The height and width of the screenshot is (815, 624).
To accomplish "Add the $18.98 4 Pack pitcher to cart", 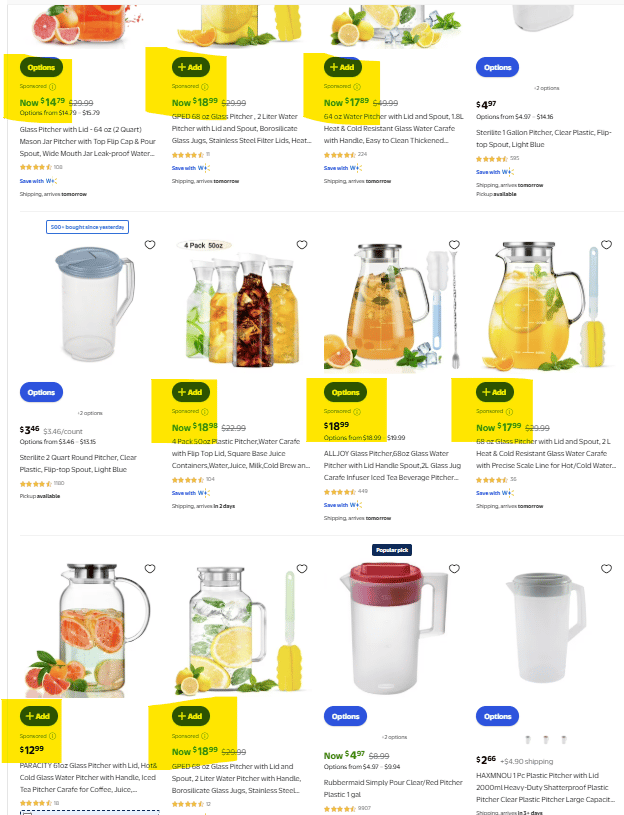I will [x=191, y=392].
